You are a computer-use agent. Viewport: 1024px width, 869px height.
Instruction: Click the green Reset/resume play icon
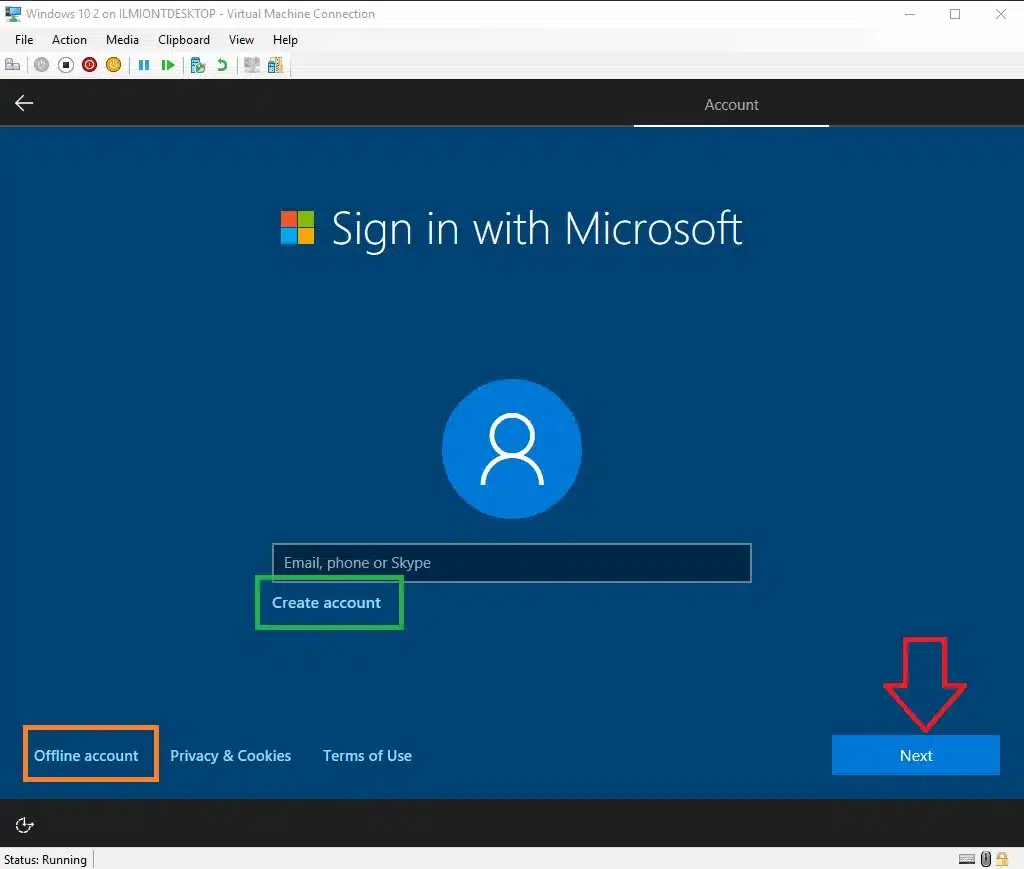tap(168, 65)
